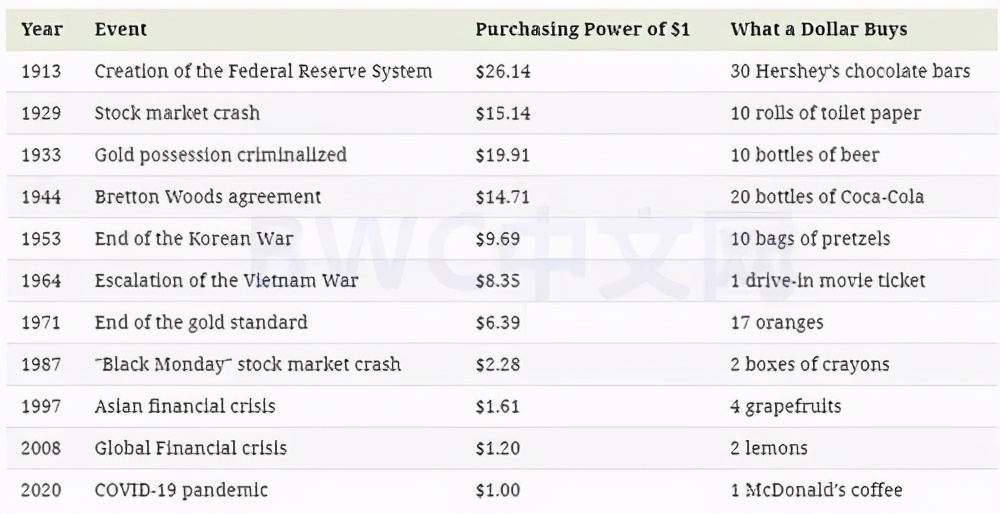The image size is (1000, 514).
Task: Select Black Monday stock market crash event
Action: pos(247,365)
